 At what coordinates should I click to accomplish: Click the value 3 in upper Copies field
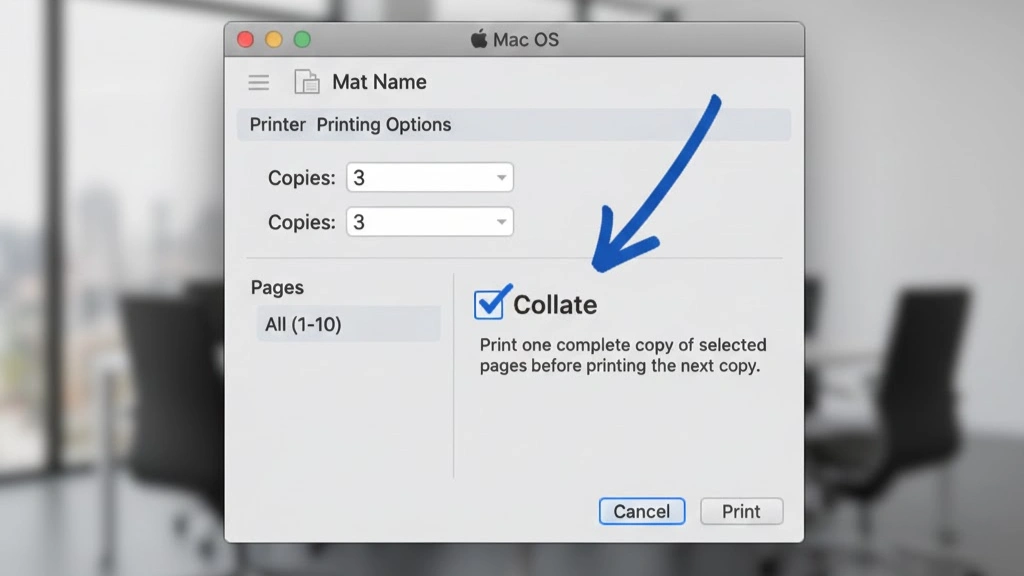(x=360, y=179)
